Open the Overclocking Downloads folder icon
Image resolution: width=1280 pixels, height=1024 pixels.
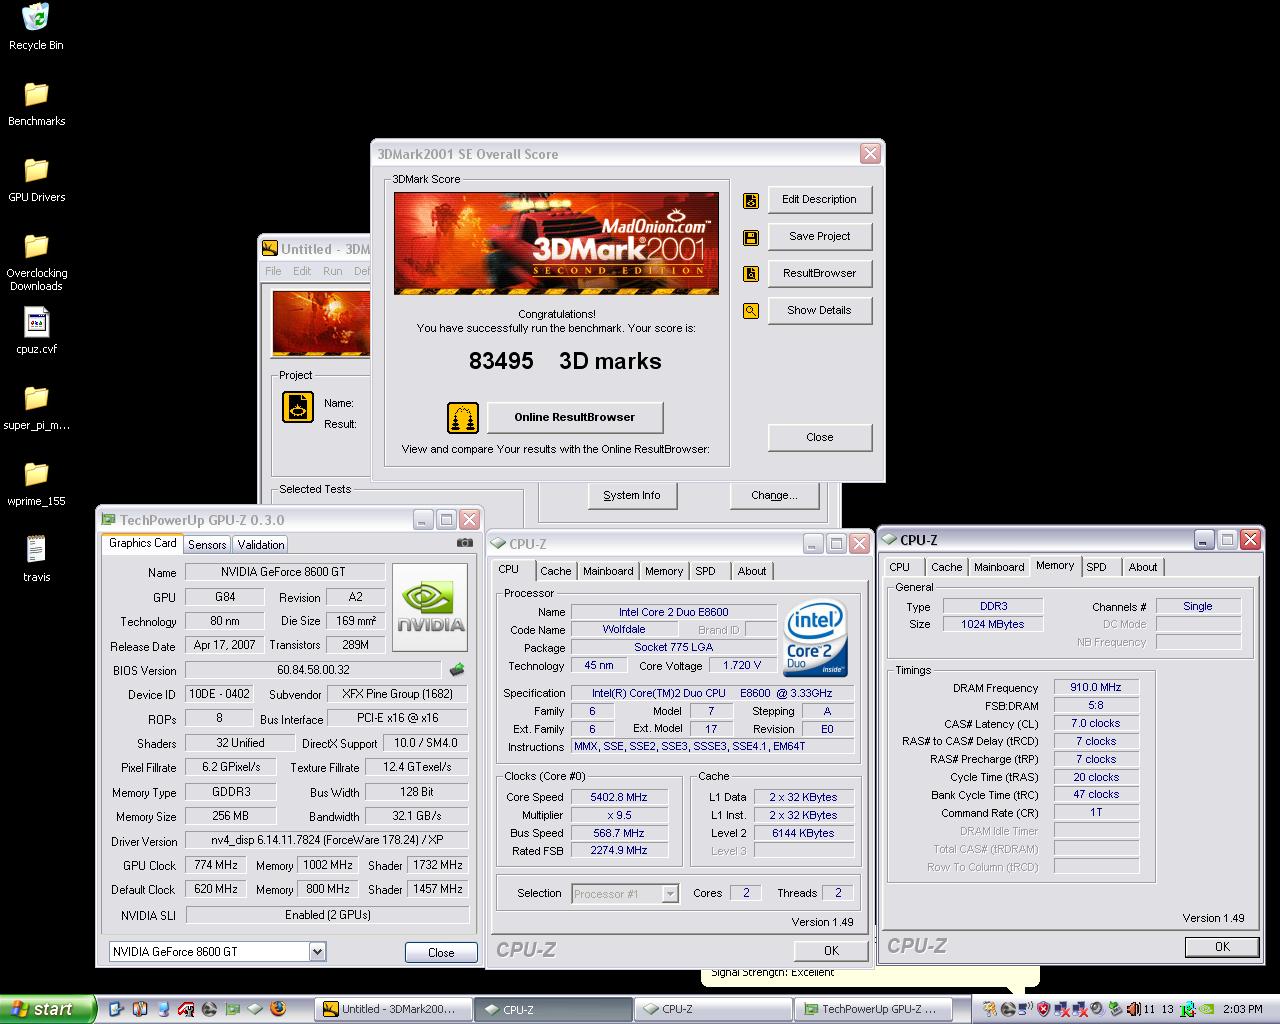click(36, 246)
